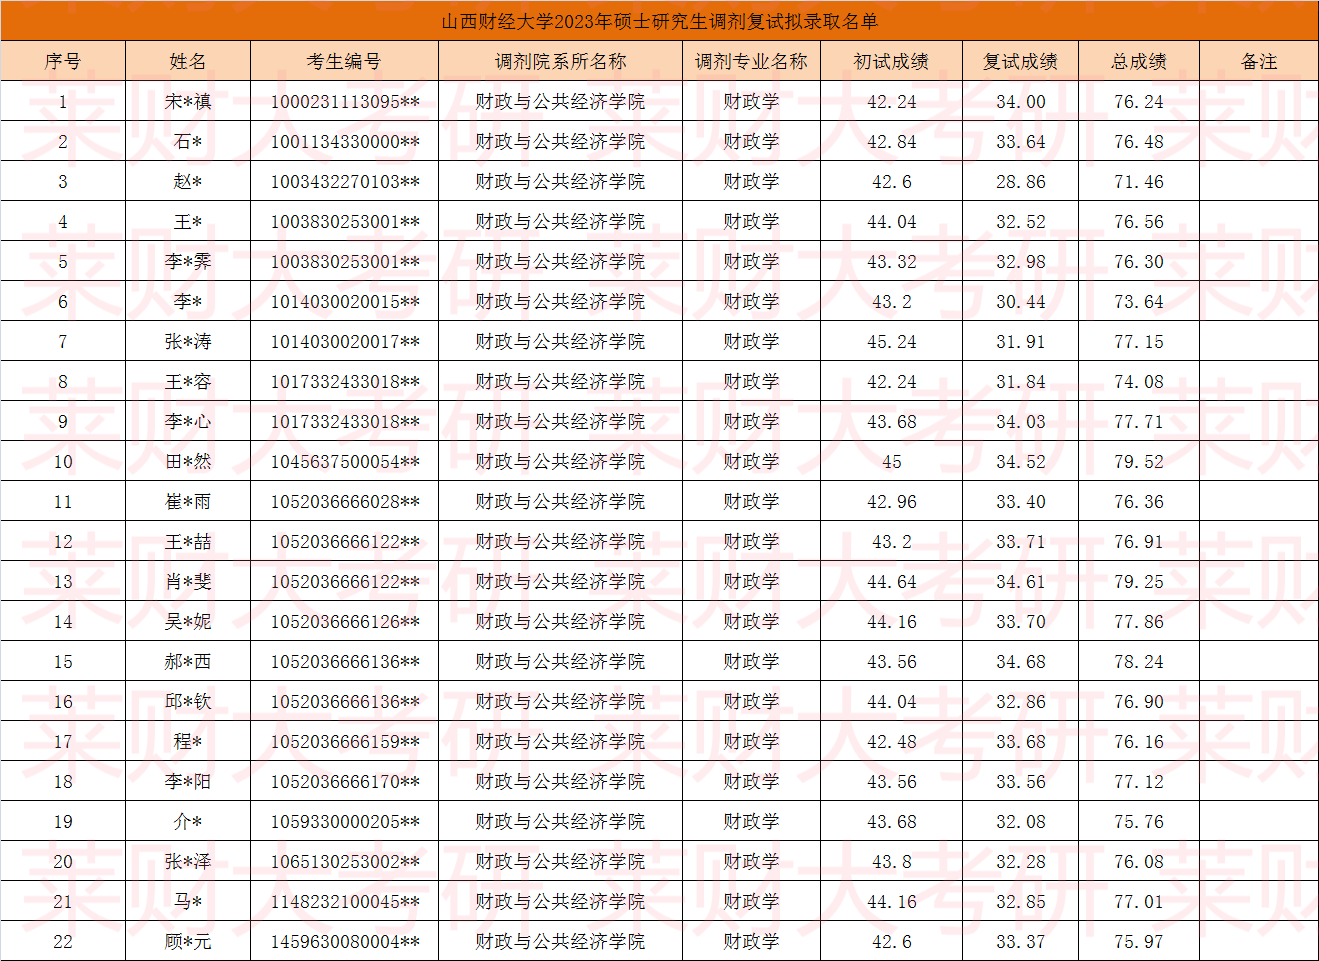The image size is (1319, 961).
Task: Click the total score 79.52
Action: [x=1139, y=461]
